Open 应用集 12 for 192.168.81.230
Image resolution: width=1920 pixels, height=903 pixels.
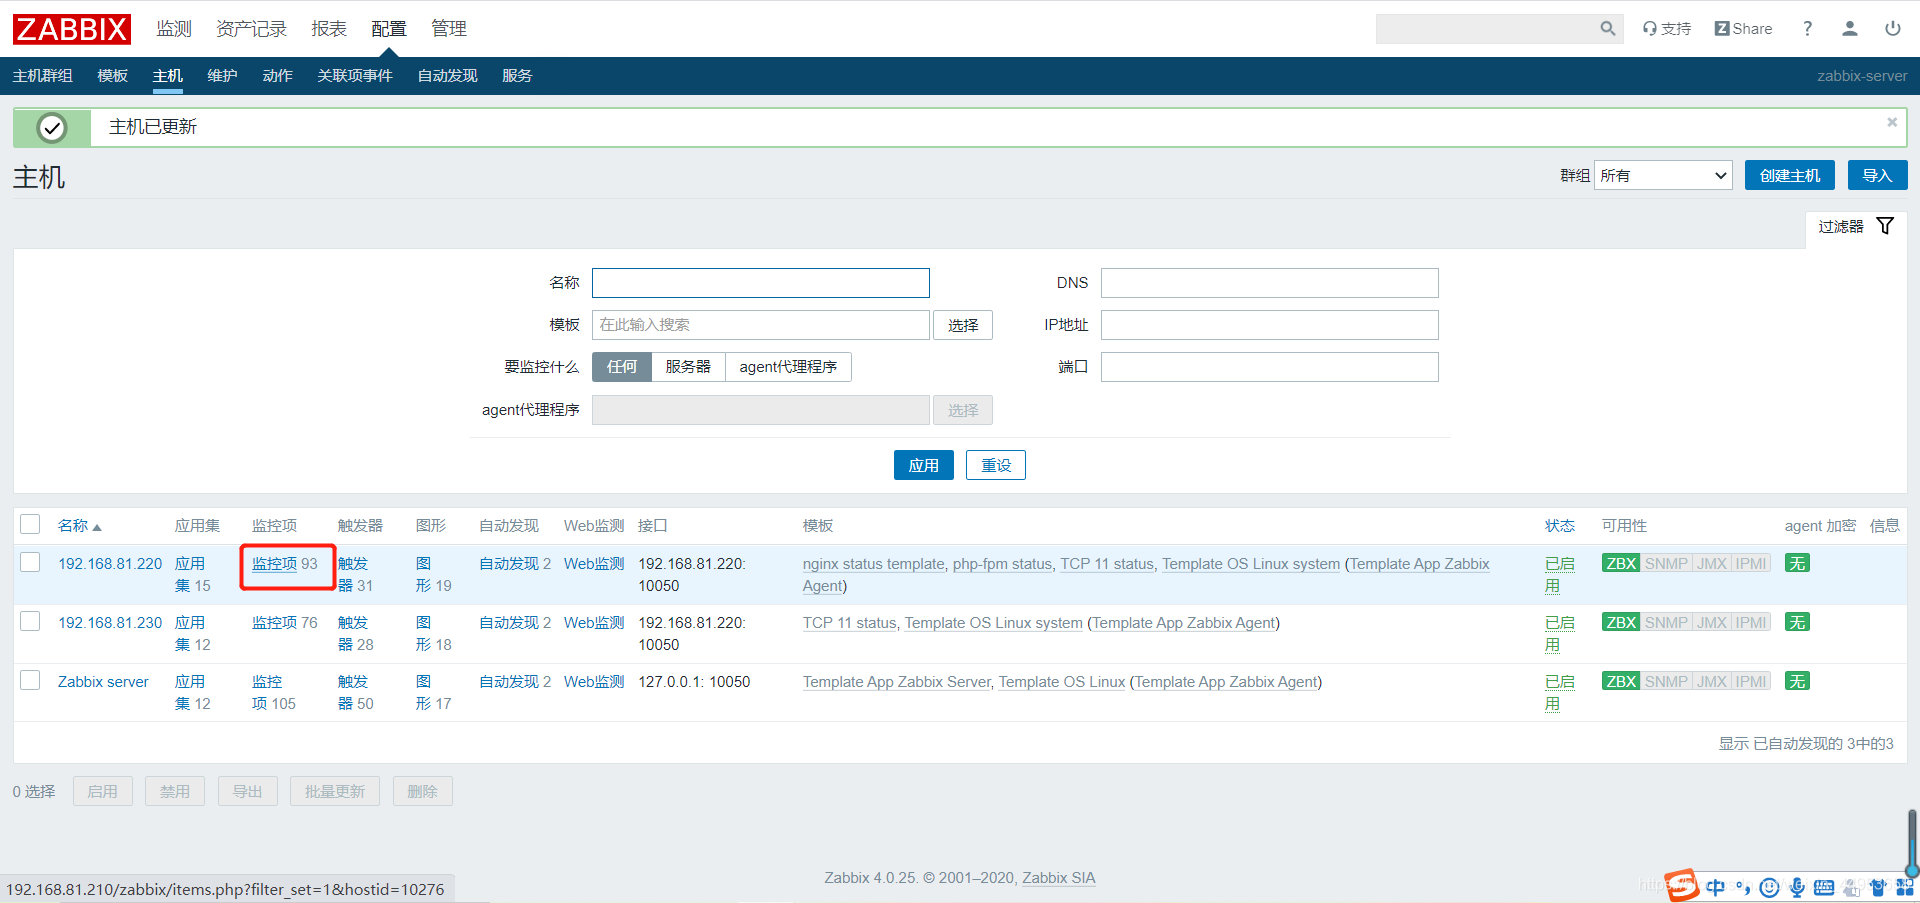coord(193,634)
